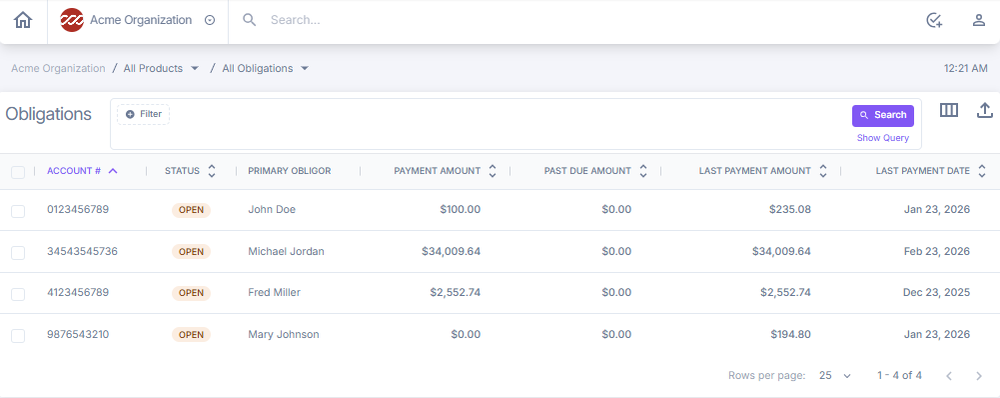The height and width of the screenshot is (398, 1000).
Task: Click the export upload icon
Action: point(985,110)
